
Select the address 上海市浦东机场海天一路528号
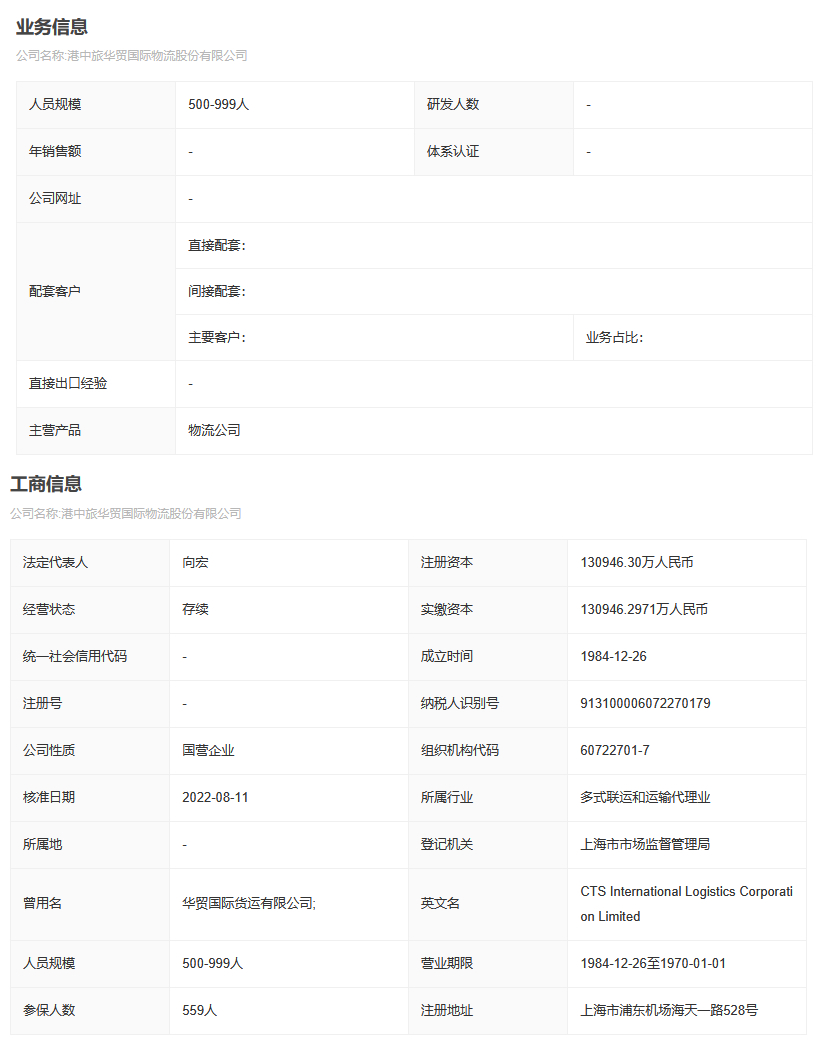(x=669, y=1010)
